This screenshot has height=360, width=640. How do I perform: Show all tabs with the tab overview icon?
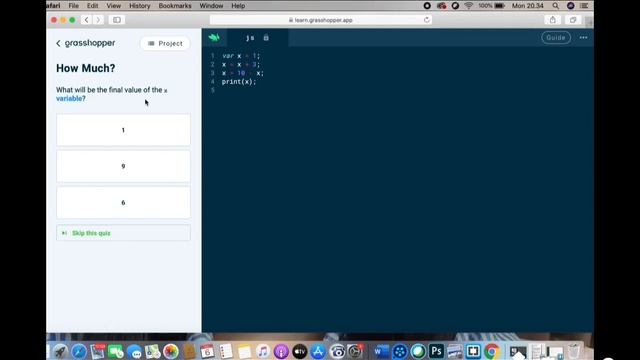click(x=573, y=20)
